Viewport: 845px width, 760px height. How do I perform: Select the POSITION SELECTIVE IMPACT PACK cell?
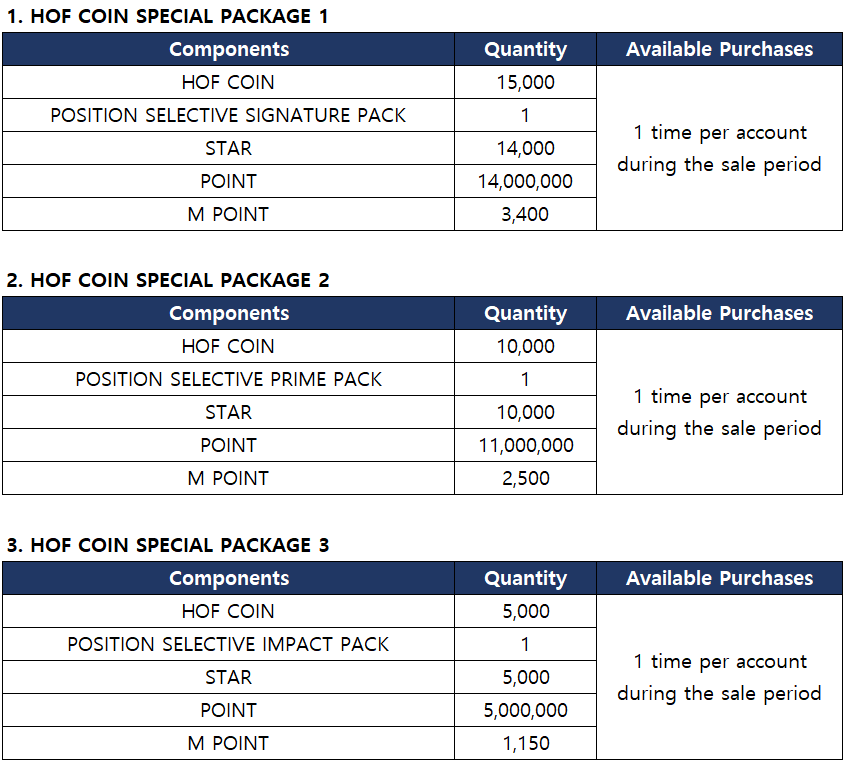(228, 644)
